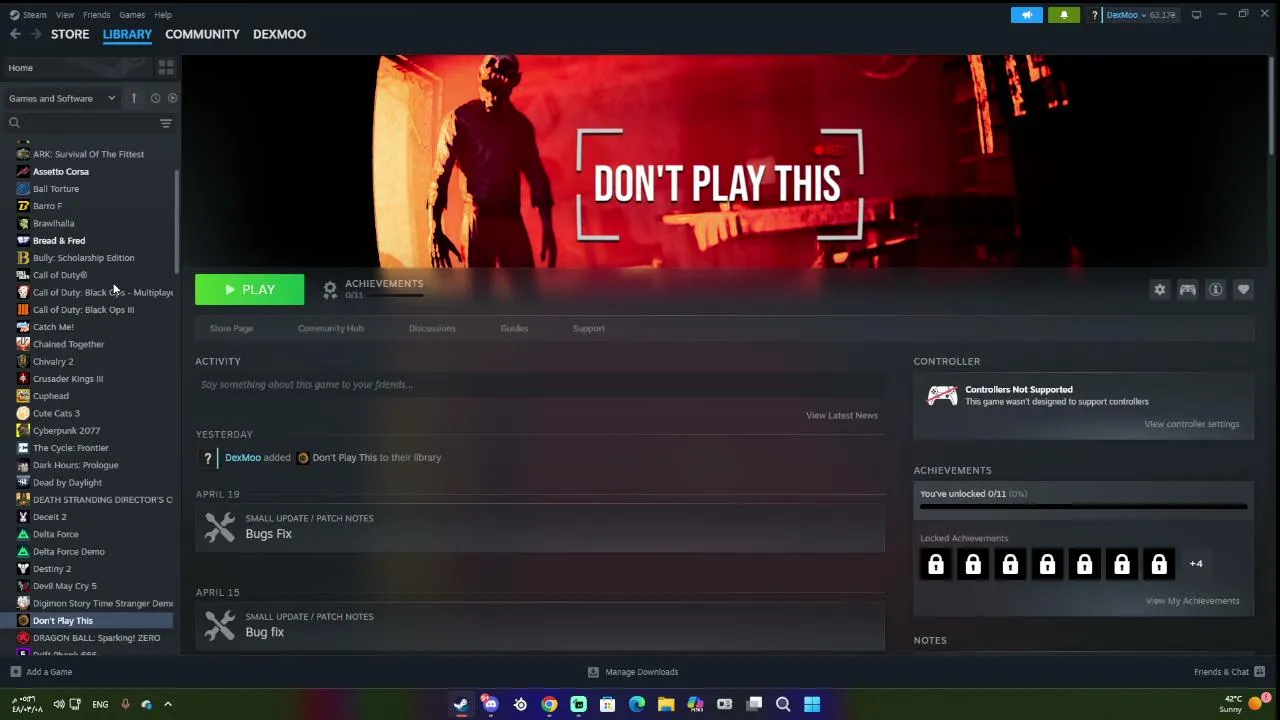This screenshot has width=1280, height=720.
Task: Switch to the COMMUNITY tab
Action: pos(202,34)
